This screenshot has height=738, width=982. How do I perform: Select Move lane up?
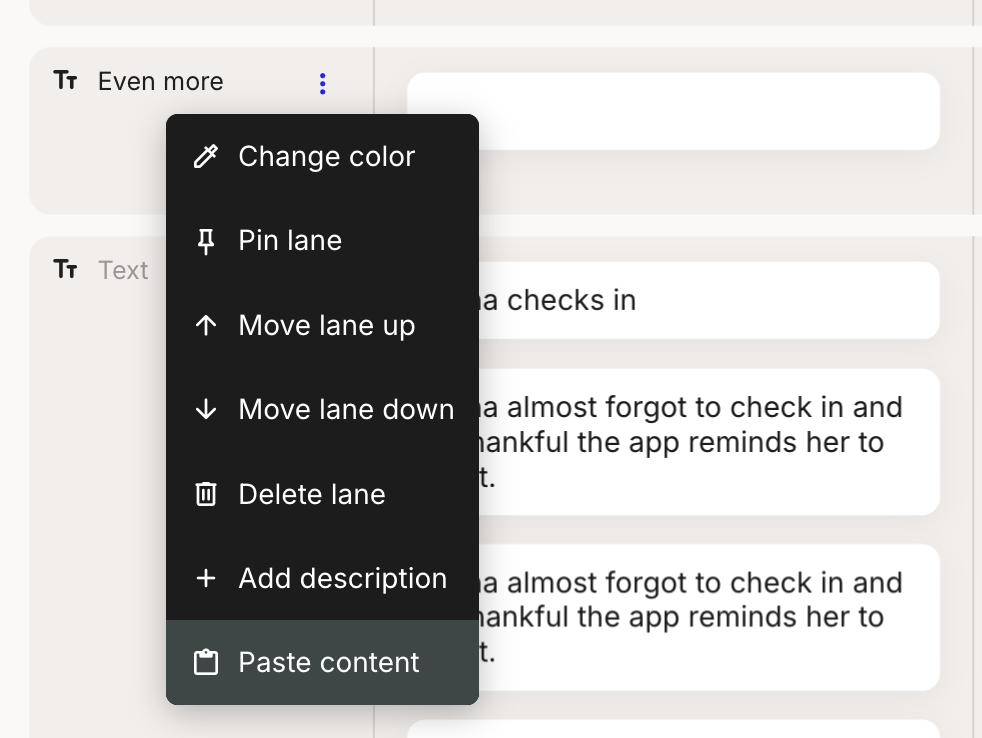(323, 325)
